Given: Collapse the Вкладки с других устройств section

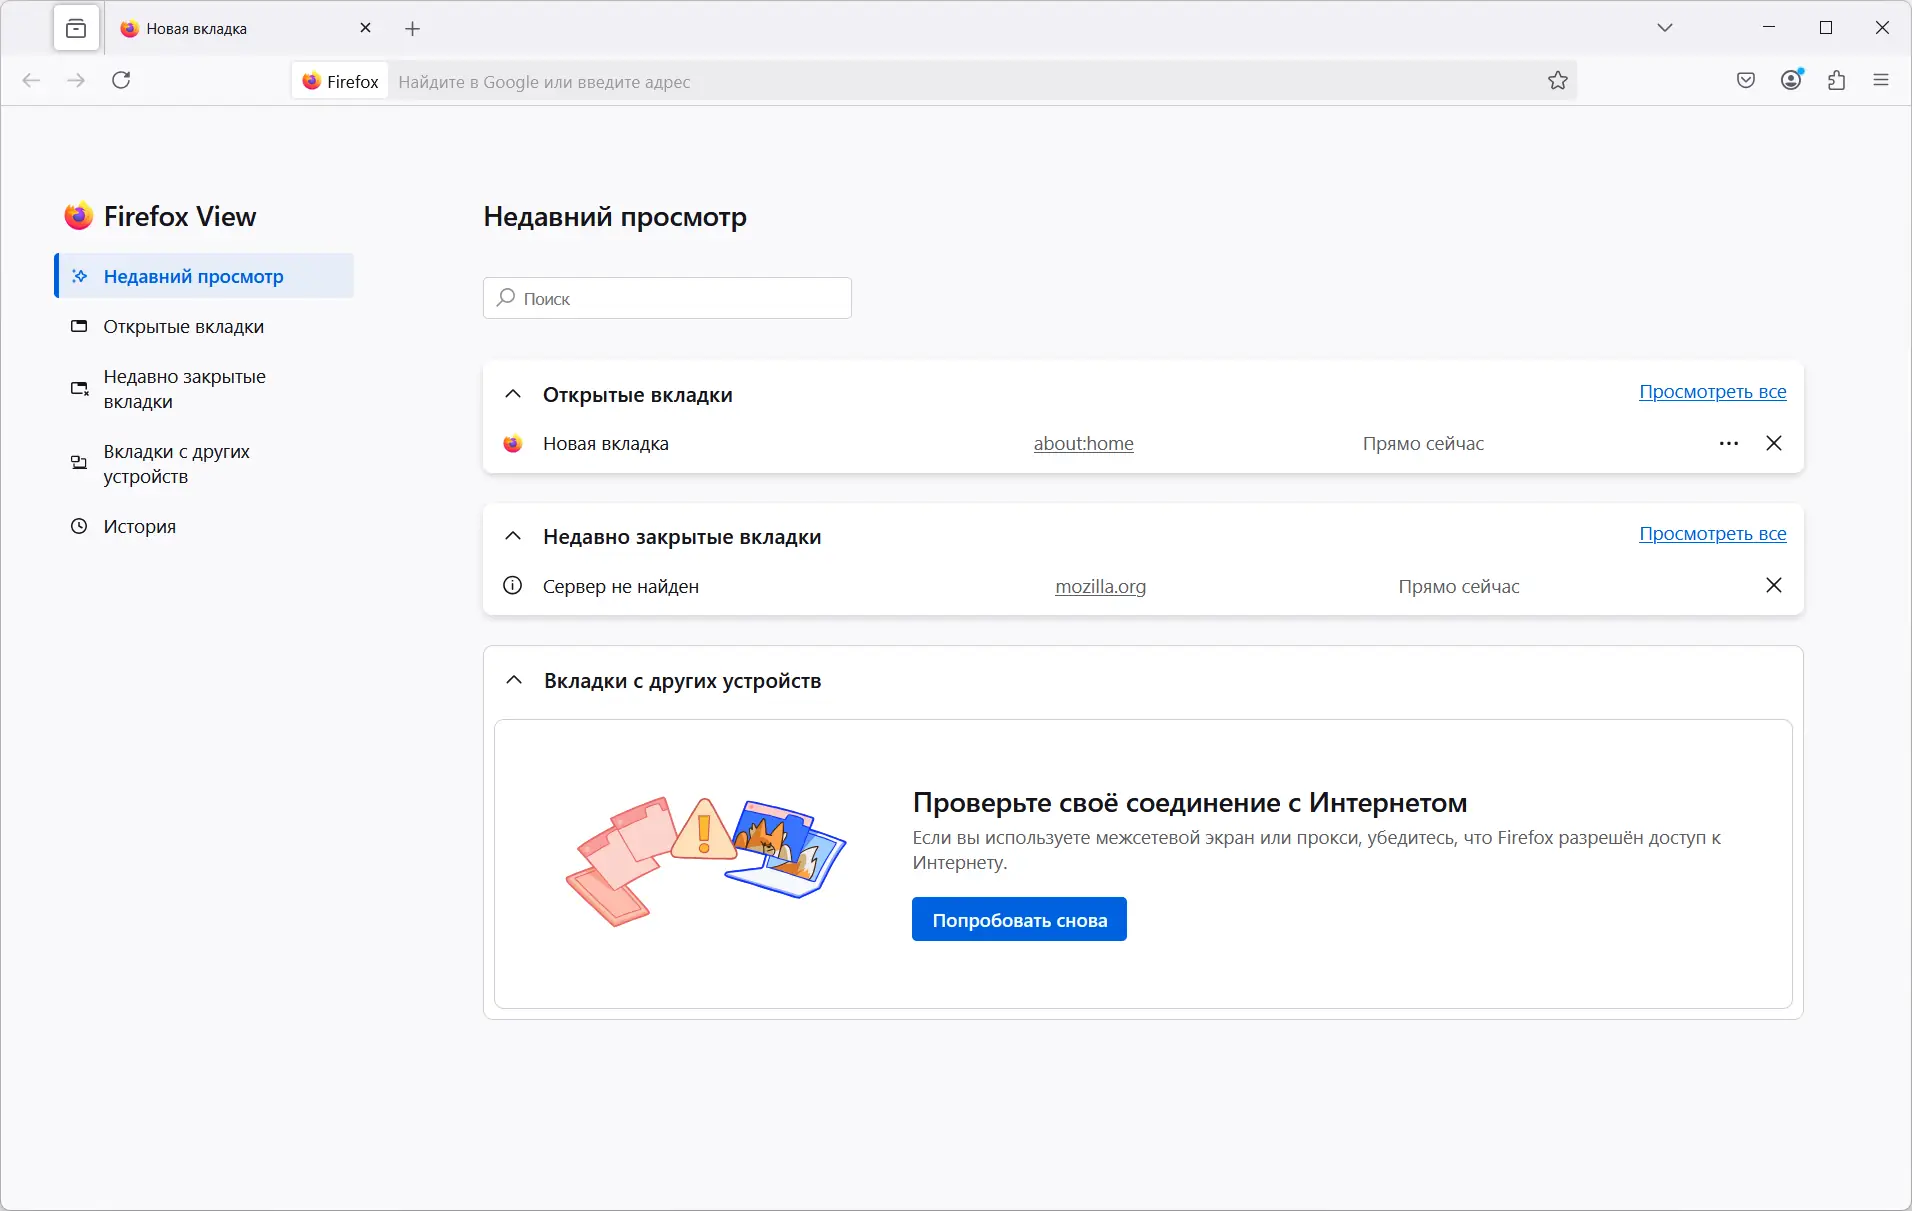Looking at the screenshot, I should coord(514,680).
